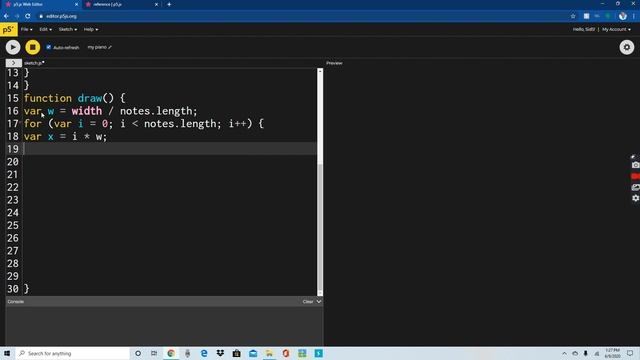The image size is (640, 360).
Task: Click the green circle browser extension icon
Action: click(608, 16)
